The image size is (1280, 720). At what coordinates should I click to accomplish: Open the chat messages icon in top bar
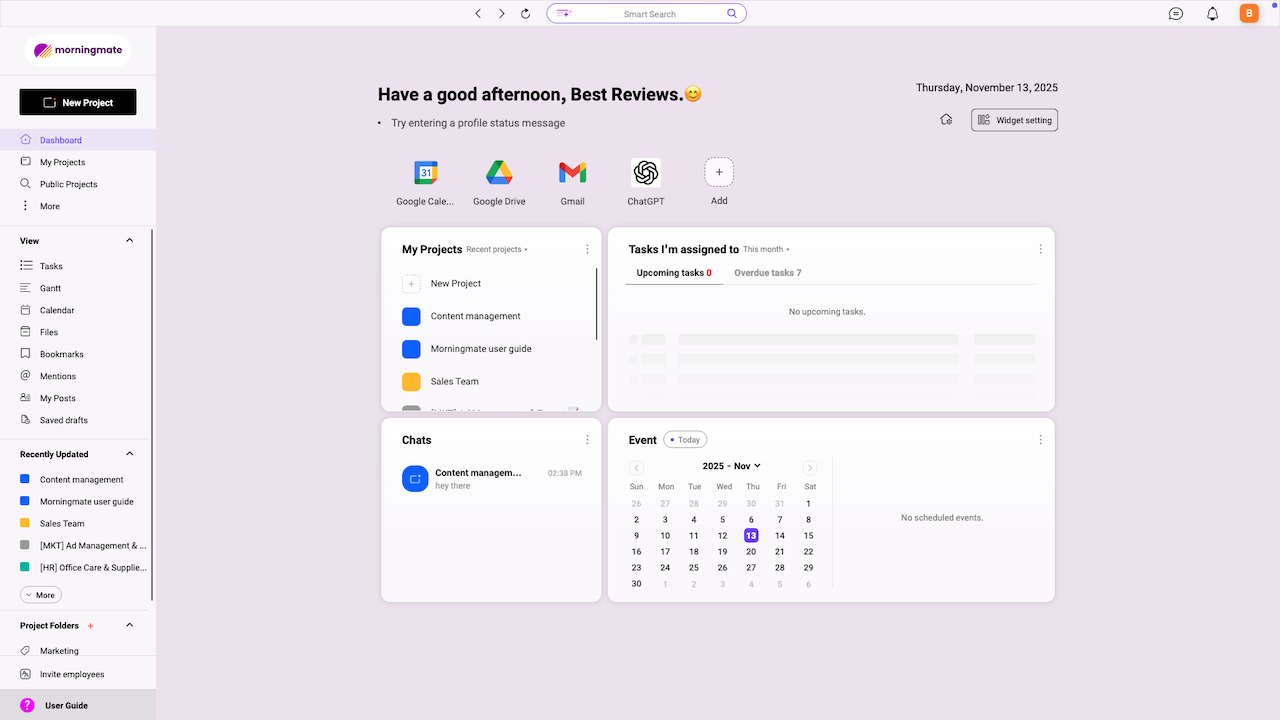pyautogui.click(x=1175, y=13)
